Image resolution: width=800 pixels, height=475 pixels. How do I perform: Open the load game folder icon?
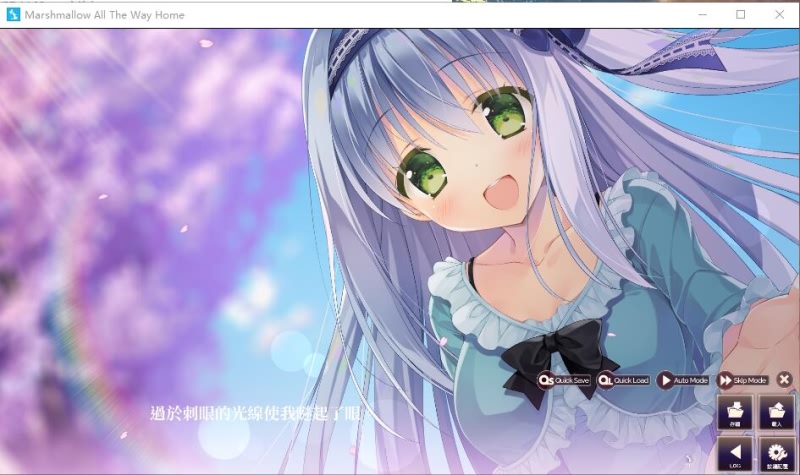(777, 412)
